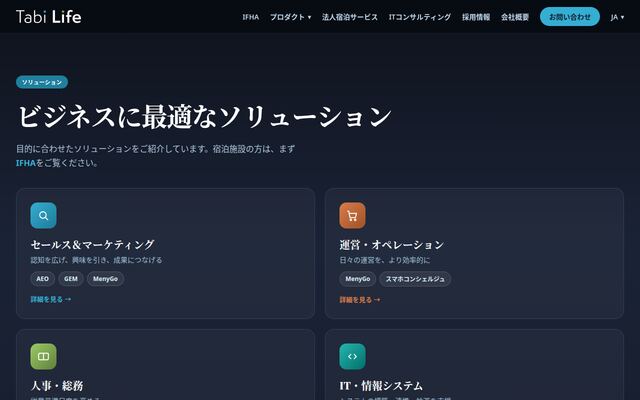Click the green layout icon for 人事・総務

43,356
